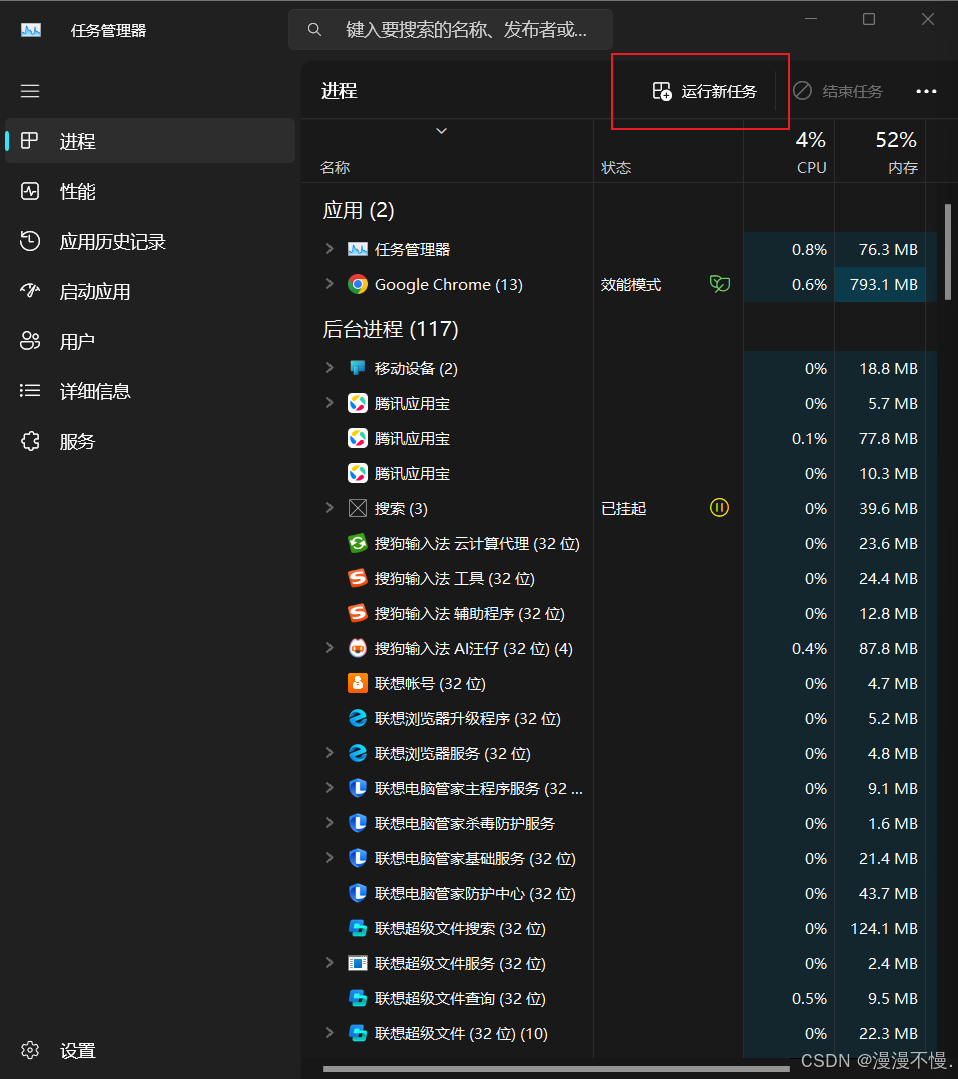Image resolution: width=958 pixels, height=1079 pixels.
Task: Click the 已挂起 status text
Action: [624, 509]
